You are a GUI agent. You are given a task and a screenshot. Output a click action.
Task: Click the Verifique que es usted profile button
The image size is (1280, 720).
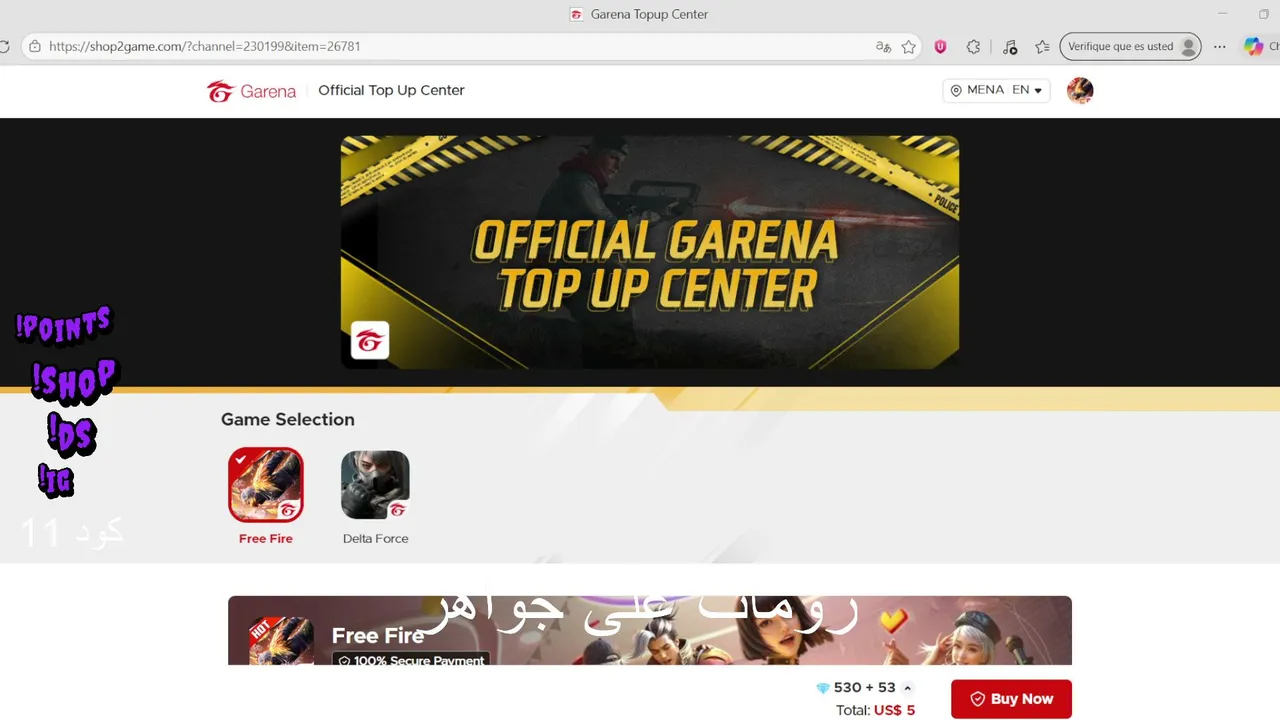coord(1130,47)
